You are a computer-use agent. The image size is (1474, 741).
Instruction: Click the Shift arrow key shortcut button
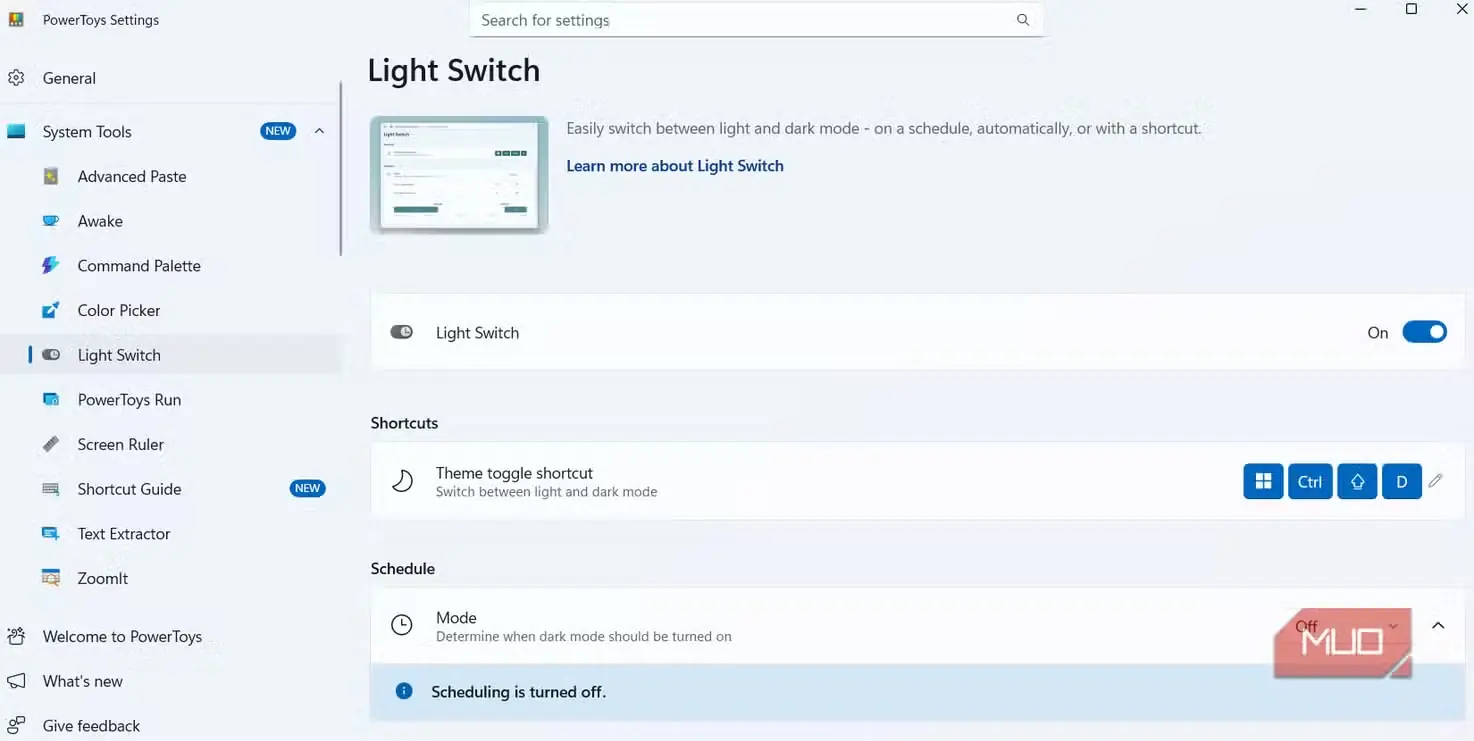click(x=1357, y=481)
